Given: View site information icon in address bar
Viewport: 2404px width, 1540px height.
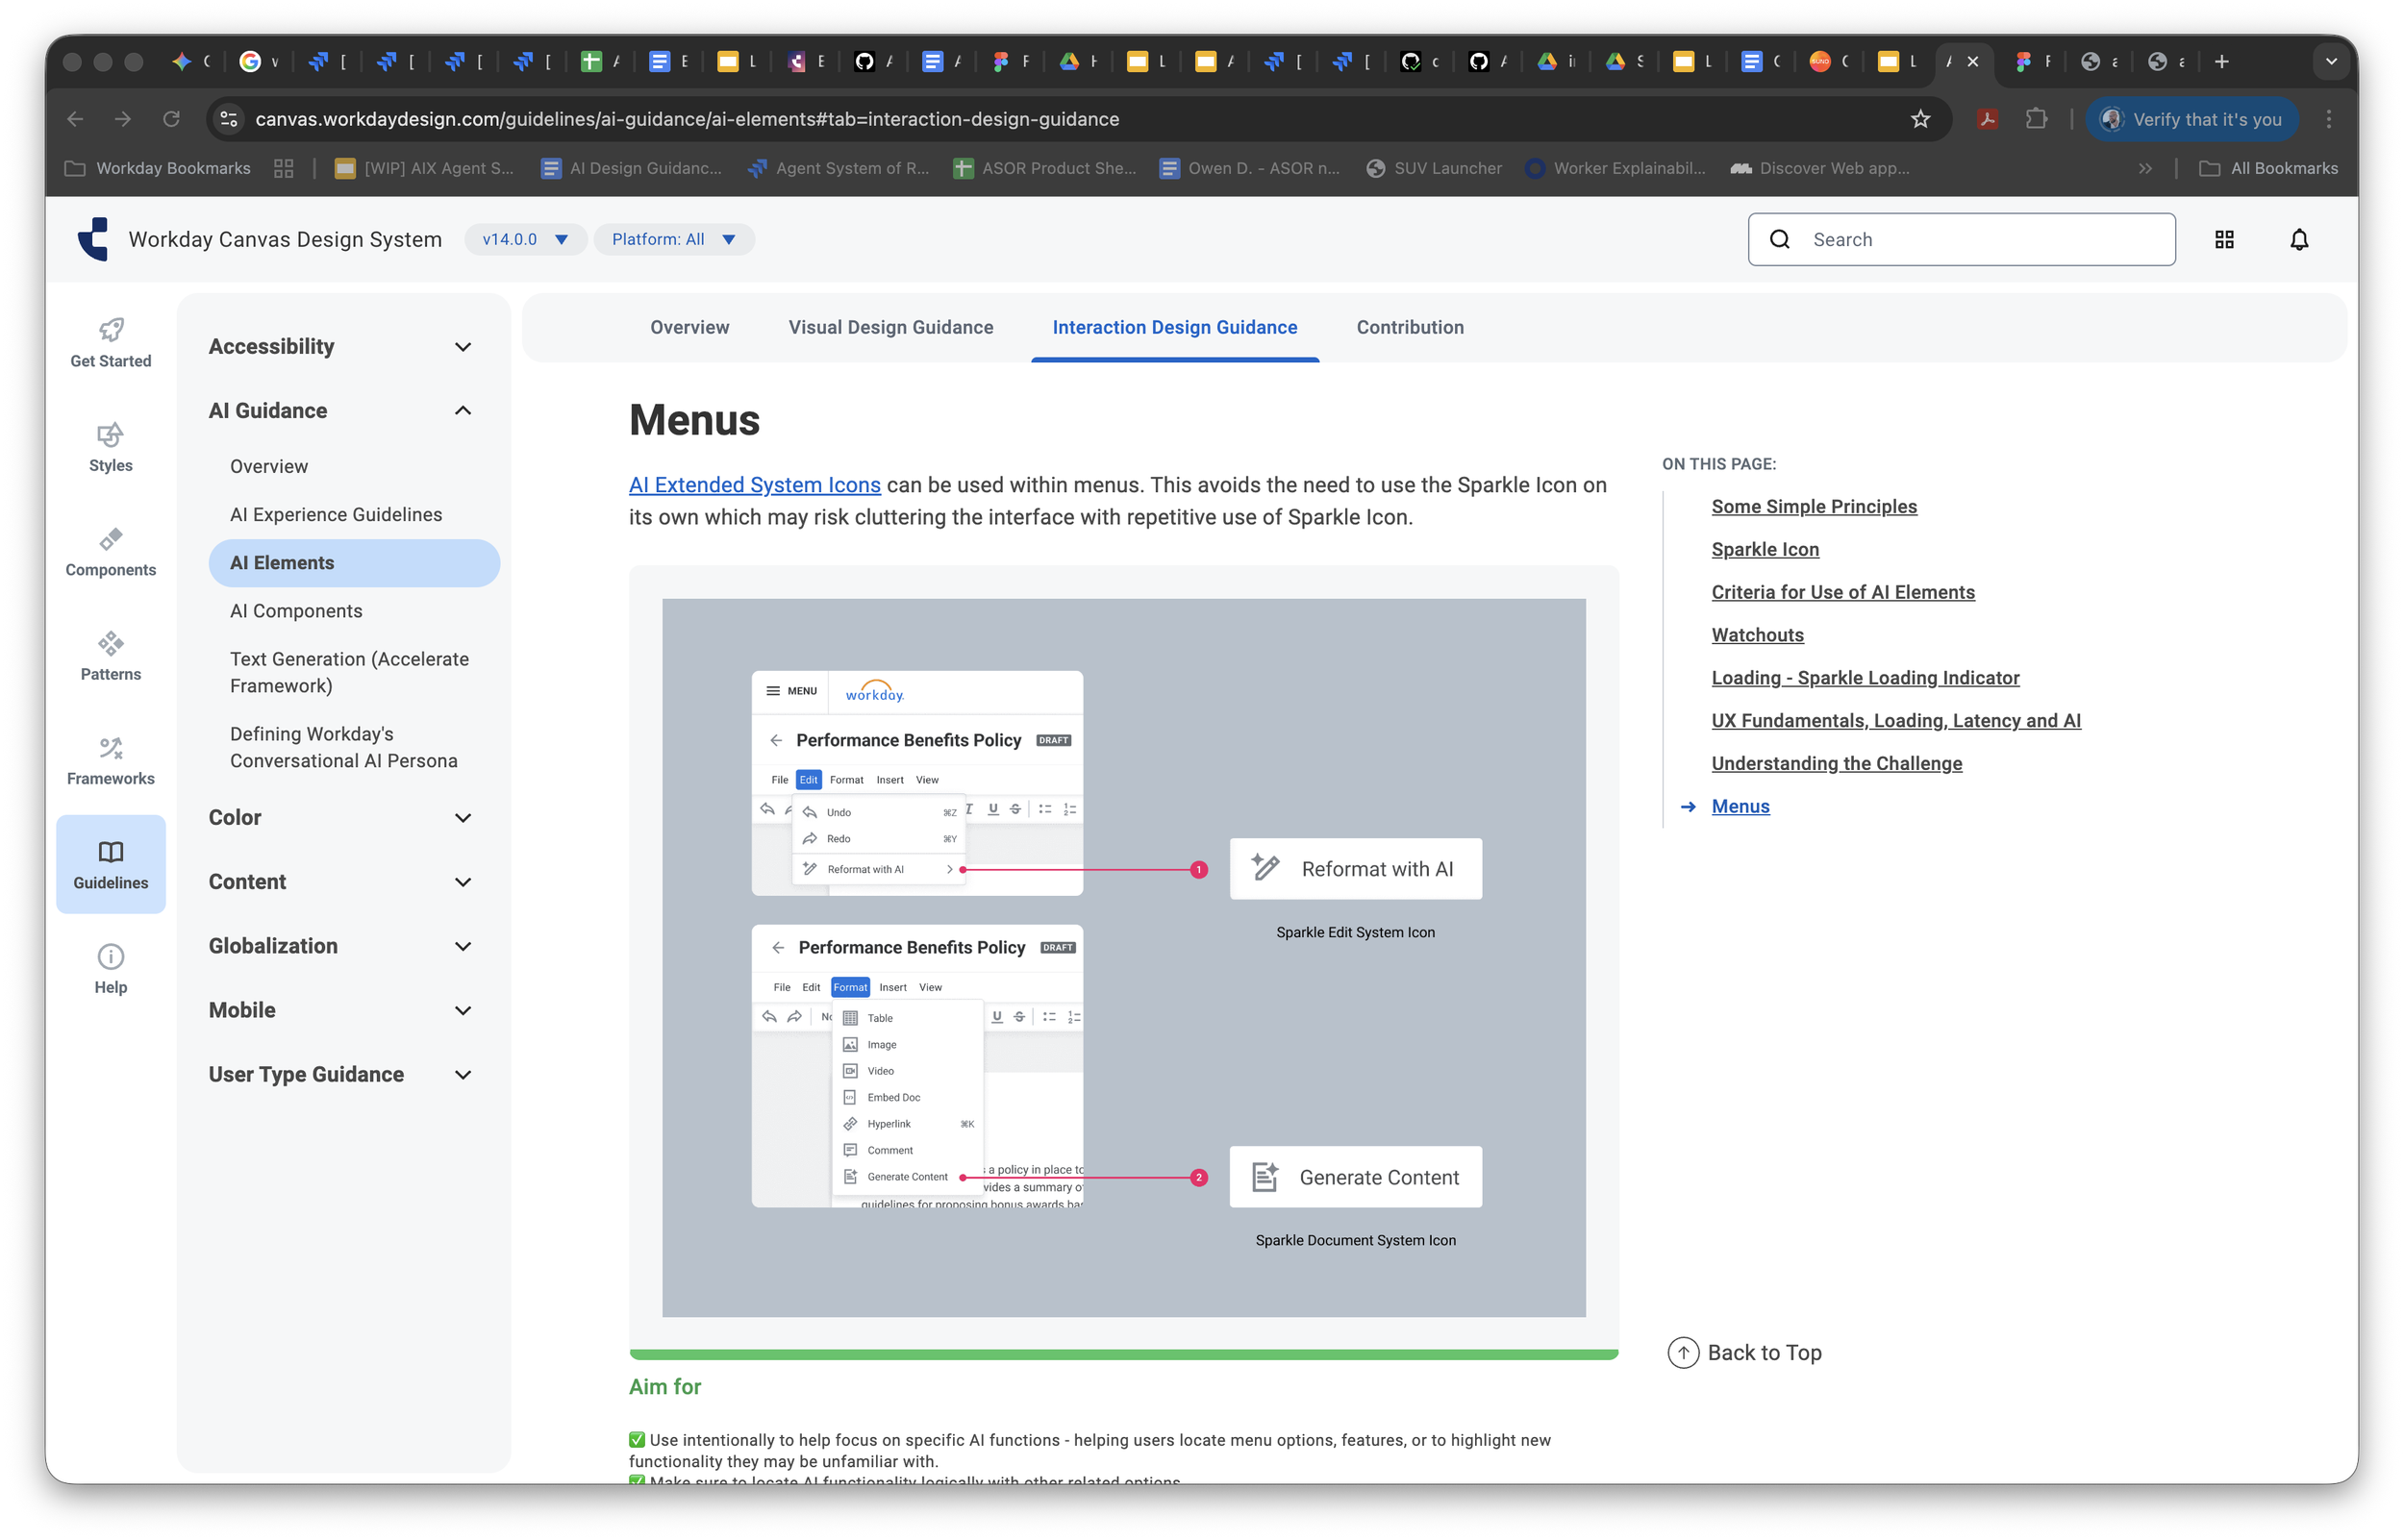Looking at the screenshot, I should tap(229, 119).
